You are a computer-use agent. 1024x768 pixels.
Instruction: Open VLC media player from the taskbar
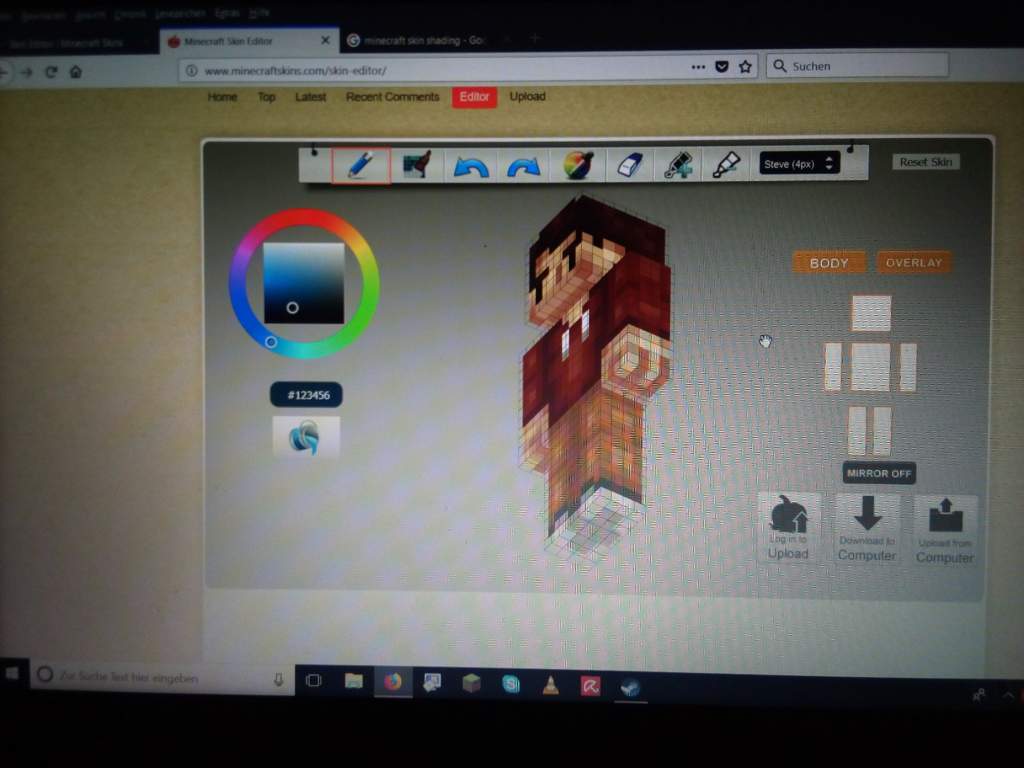551,685
